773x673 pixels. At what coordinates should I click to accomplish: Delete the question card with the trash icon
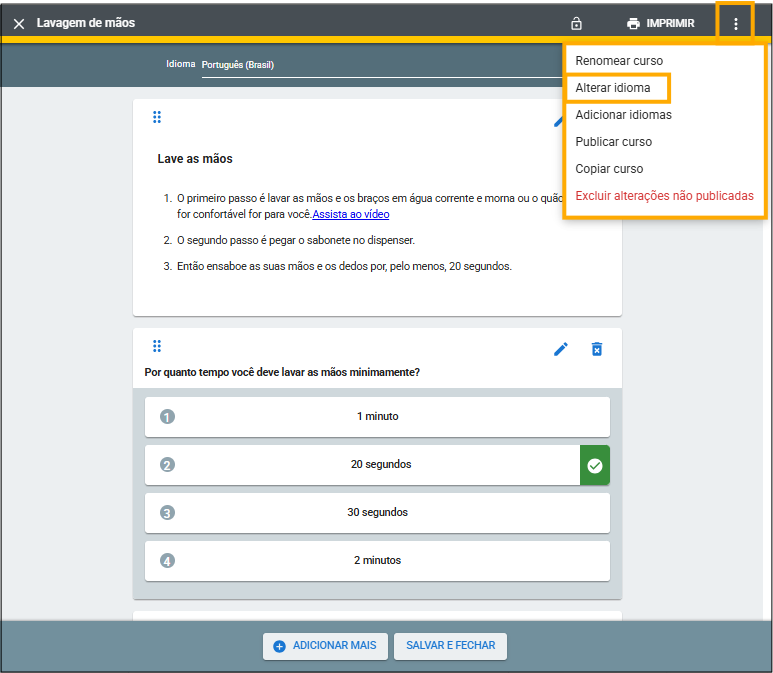coord(597,349)
